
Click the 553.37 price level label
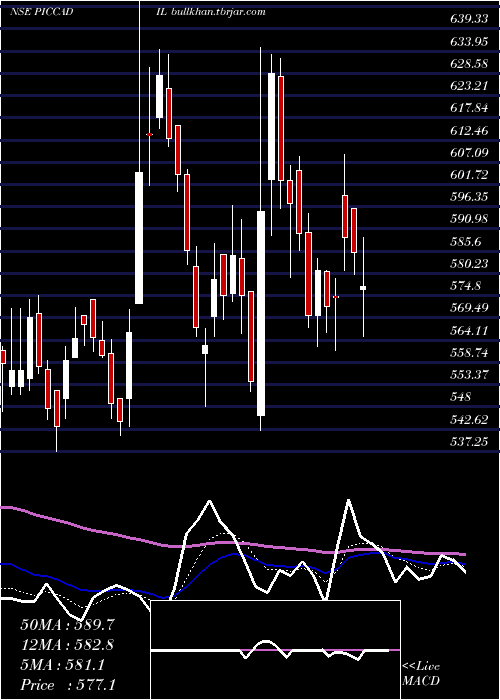[469, 375]
